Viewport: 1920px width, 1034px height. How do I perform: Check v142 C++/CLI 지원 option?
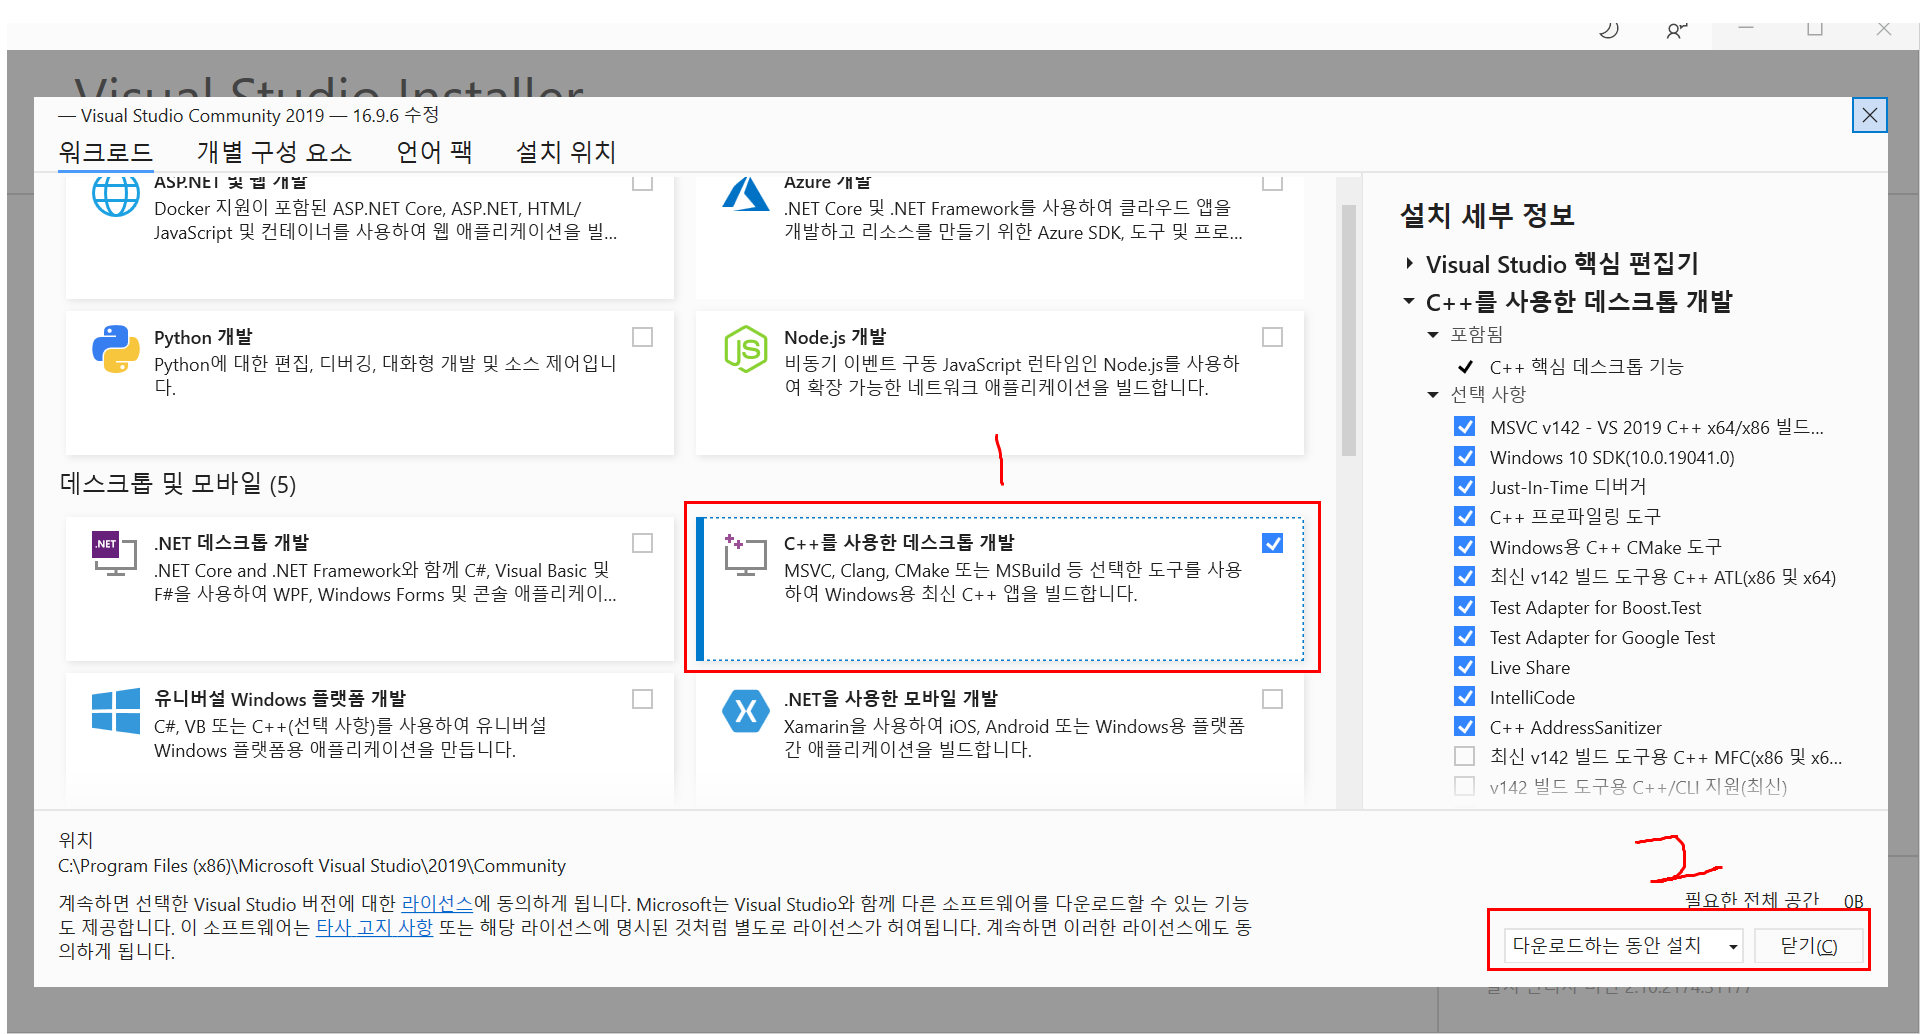coord(1465,787)
